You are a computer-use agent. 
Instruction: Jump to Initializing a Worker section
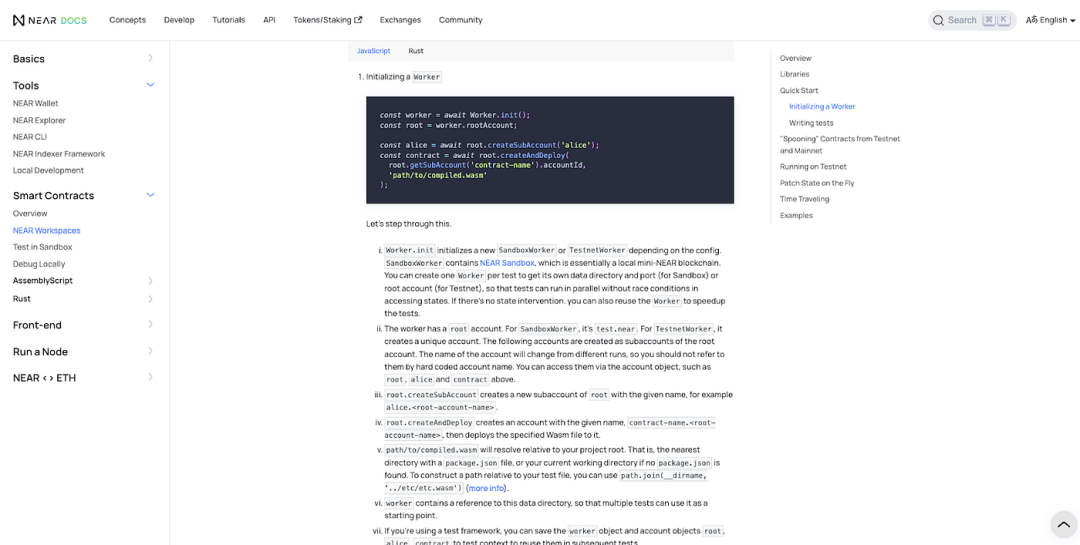point(822,107)
